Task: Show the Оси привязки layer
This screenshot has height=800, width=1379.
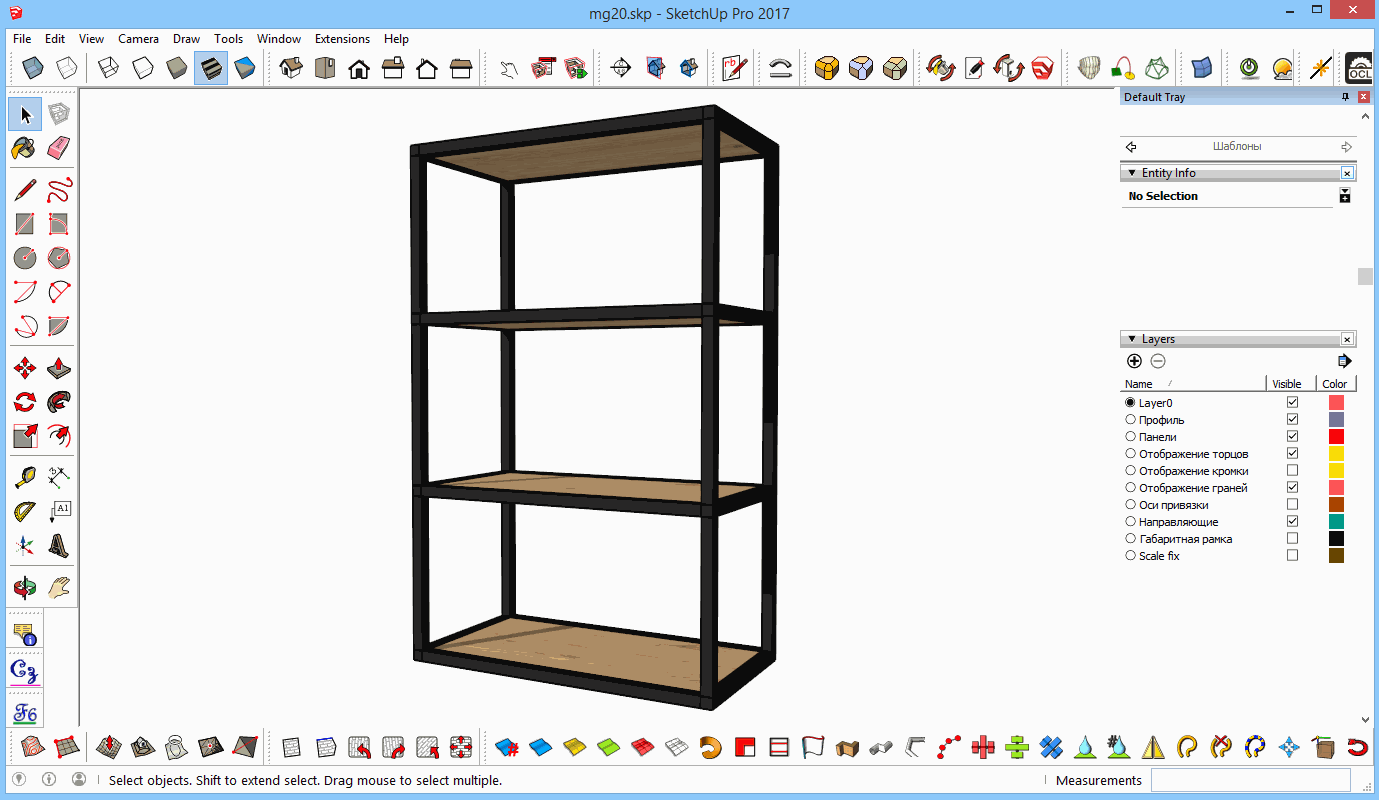Action: point(1292,505)
